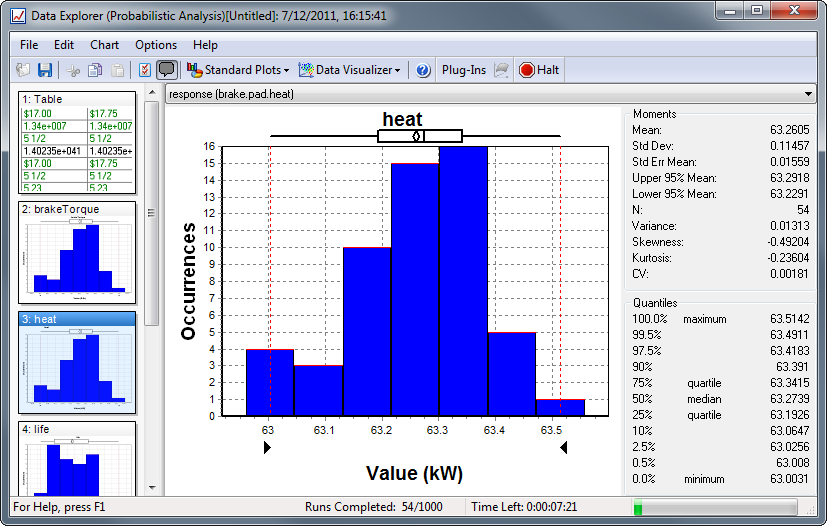827x526 pixels.
Task: Open the Options menu
Action: coord(156,45)
